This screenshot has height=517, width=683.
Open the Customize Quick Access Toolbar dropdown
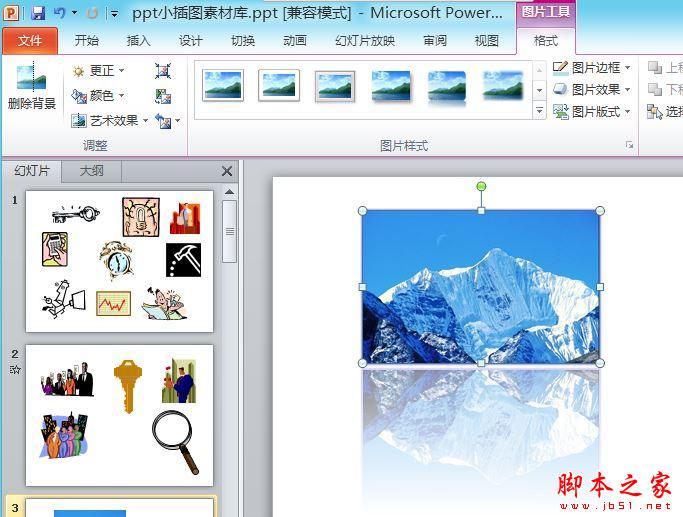point(114,14)
